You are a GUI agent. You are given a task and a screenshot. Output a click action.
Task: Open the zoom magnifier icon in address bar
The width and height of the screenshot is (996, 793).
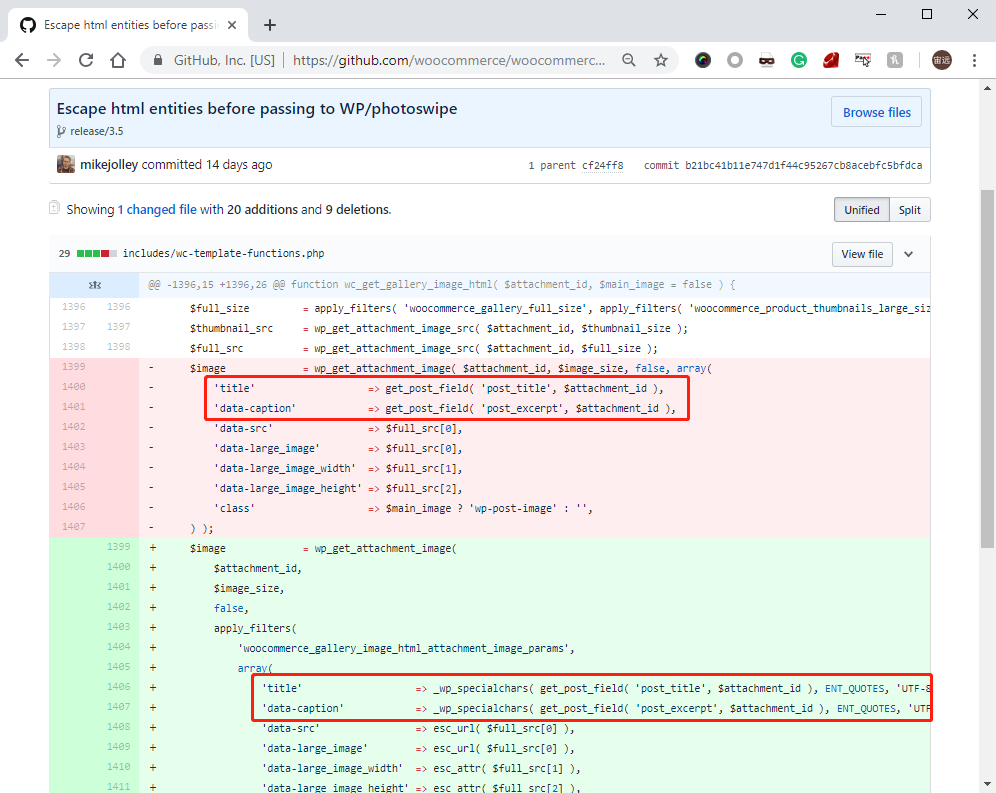(x=629, y=60)
